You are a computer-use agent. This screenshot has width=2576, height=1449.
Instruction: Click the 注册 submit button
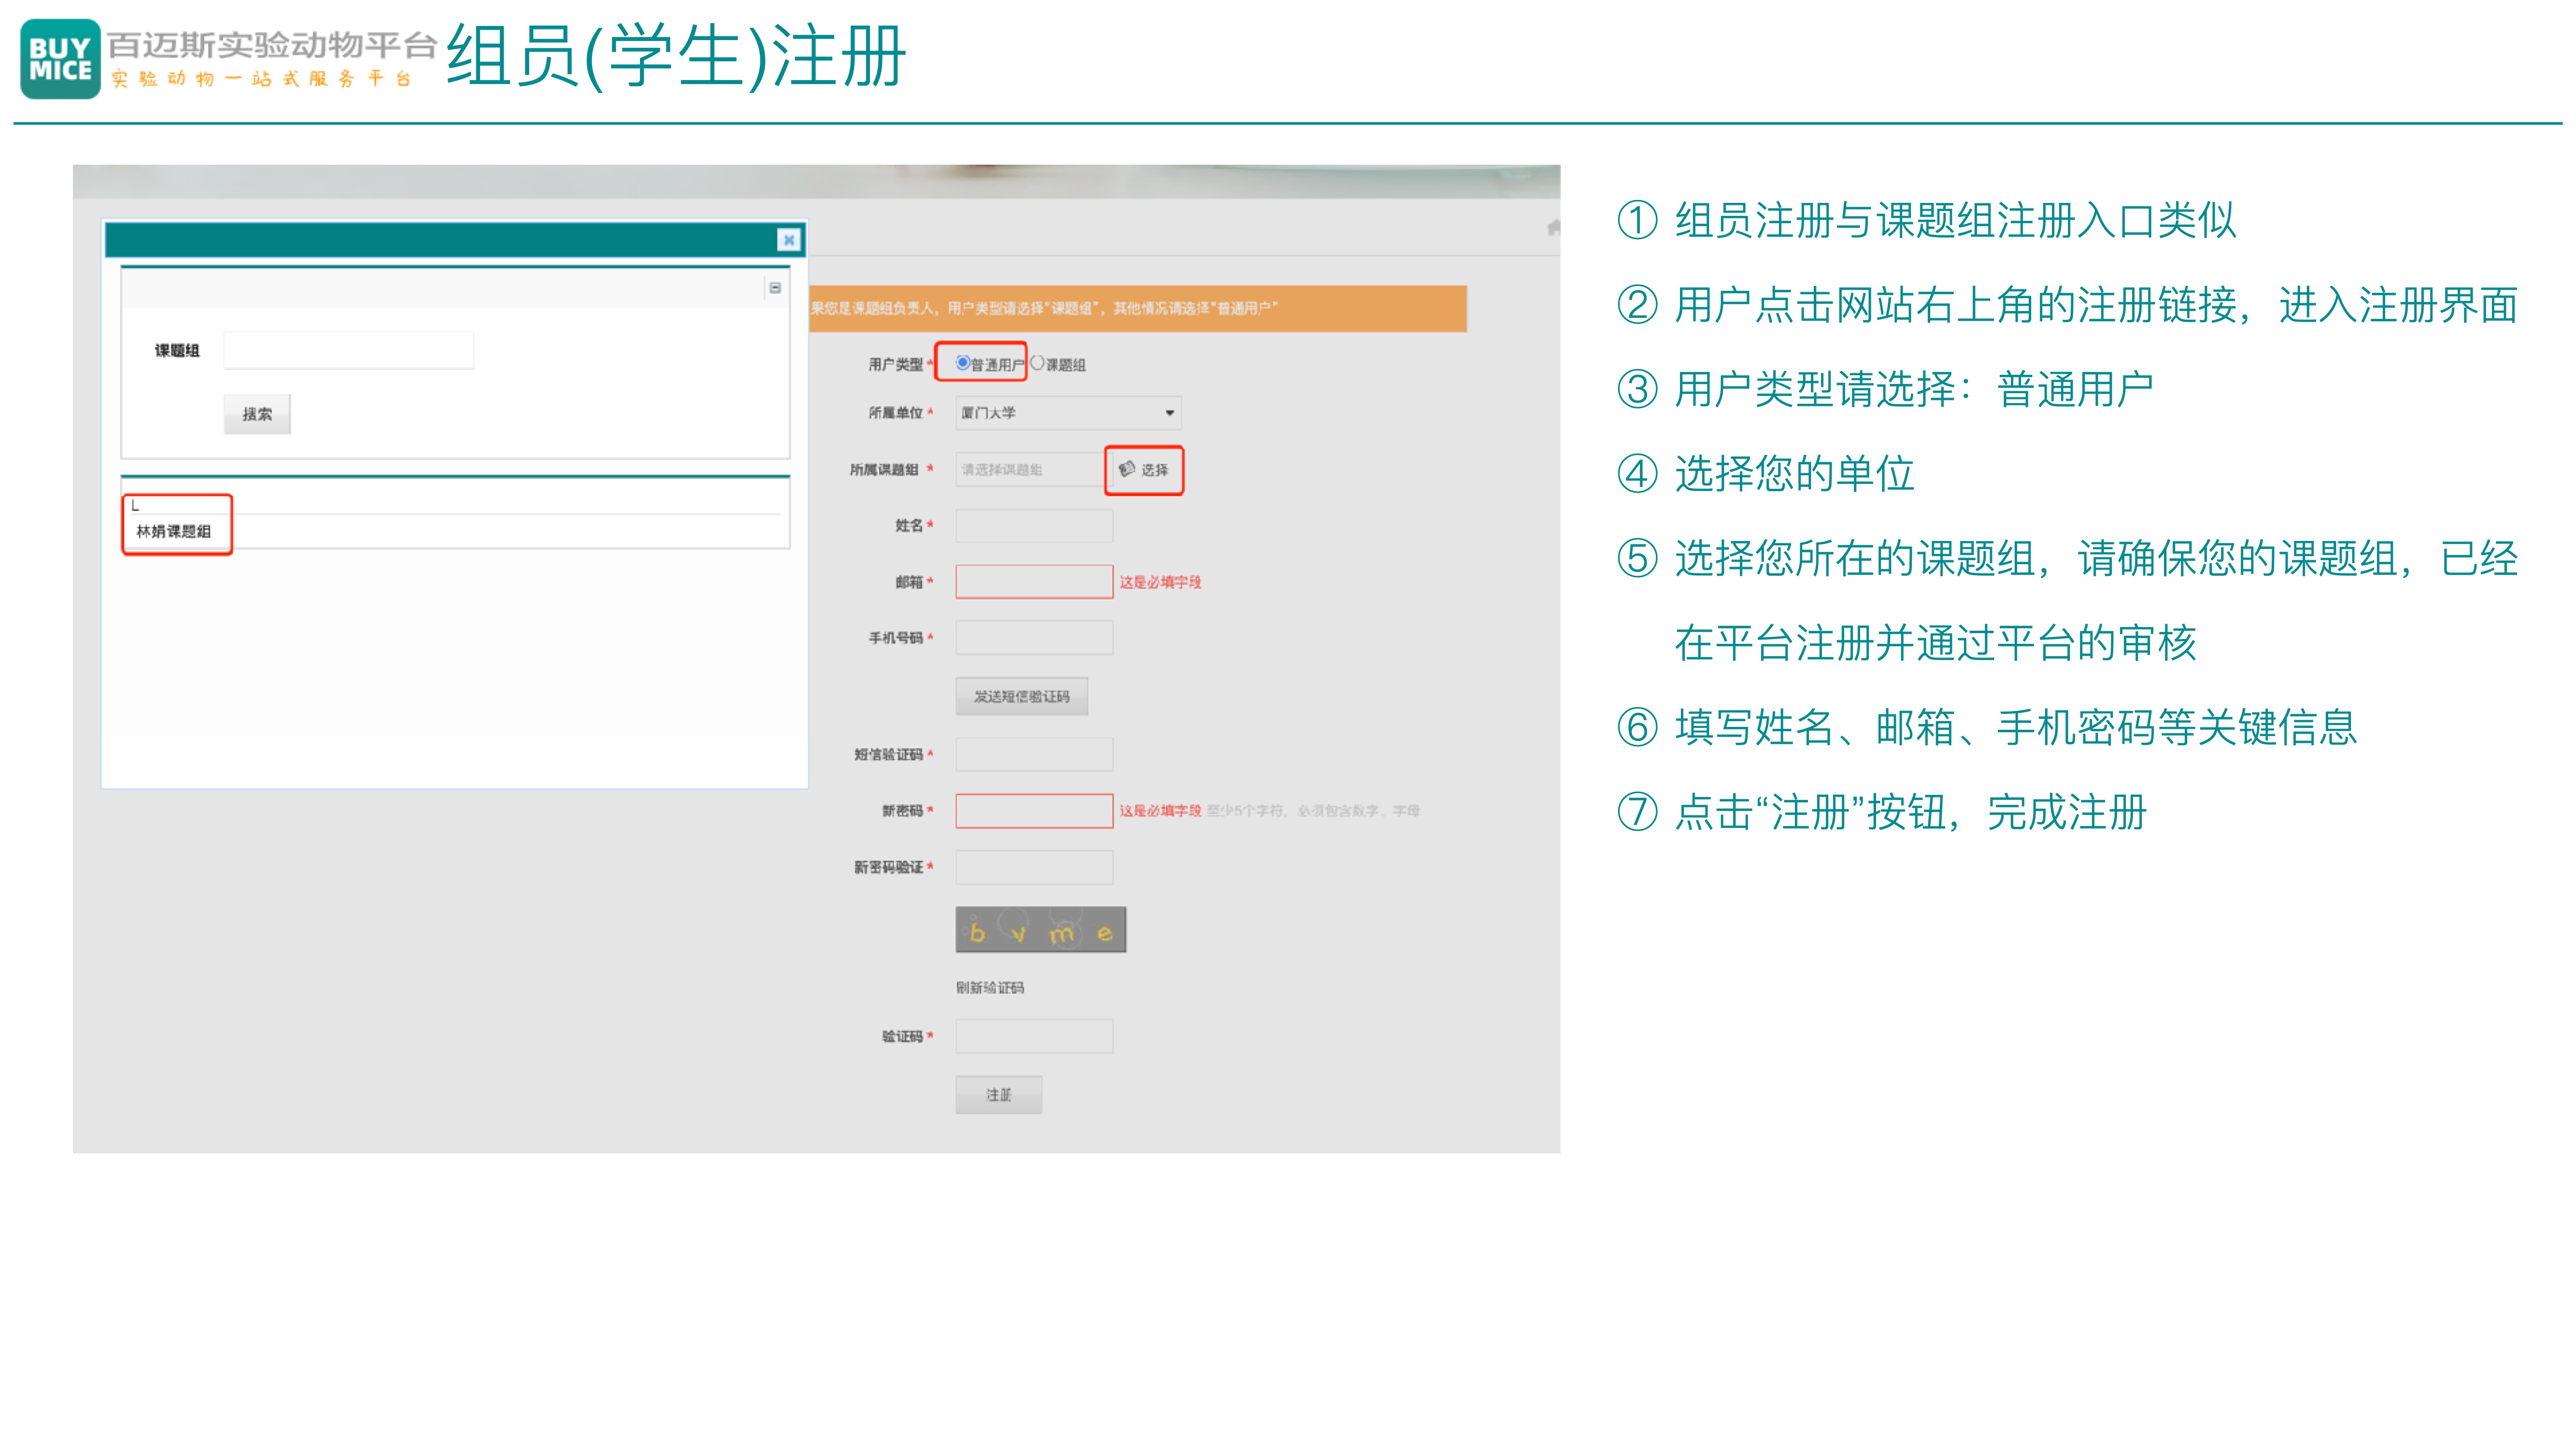click(x=998, y=1095)
